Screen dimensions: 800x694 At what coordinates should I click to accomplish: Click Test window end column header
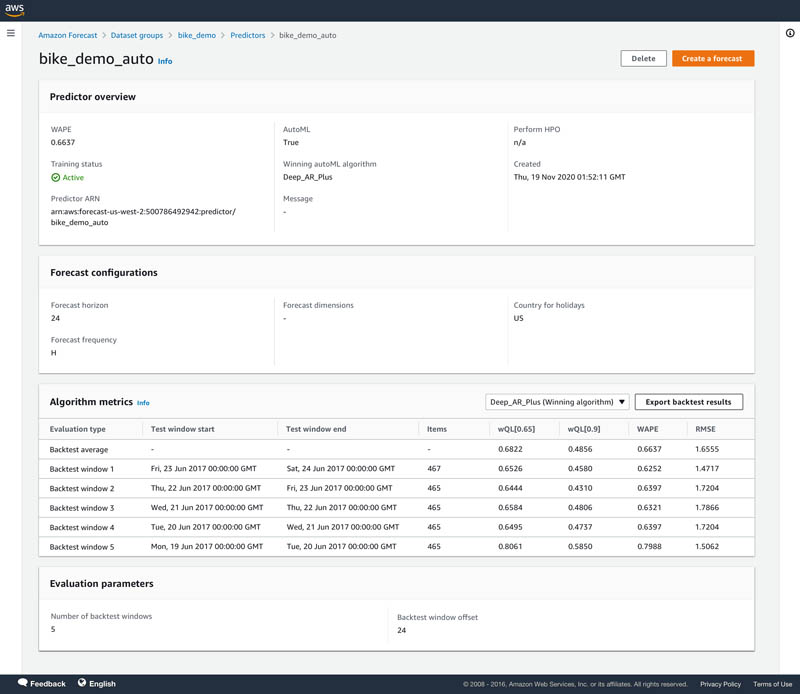pos(316,429)
